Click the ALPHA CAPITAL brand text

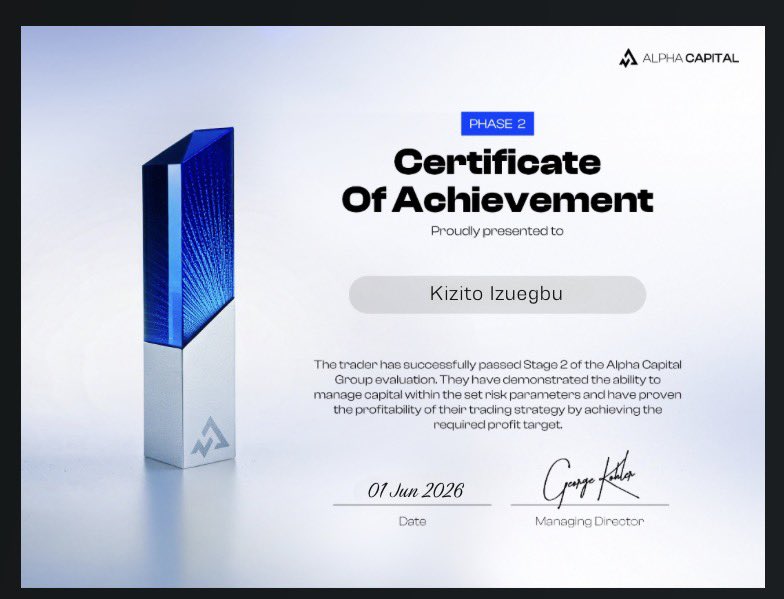point(690,58)
